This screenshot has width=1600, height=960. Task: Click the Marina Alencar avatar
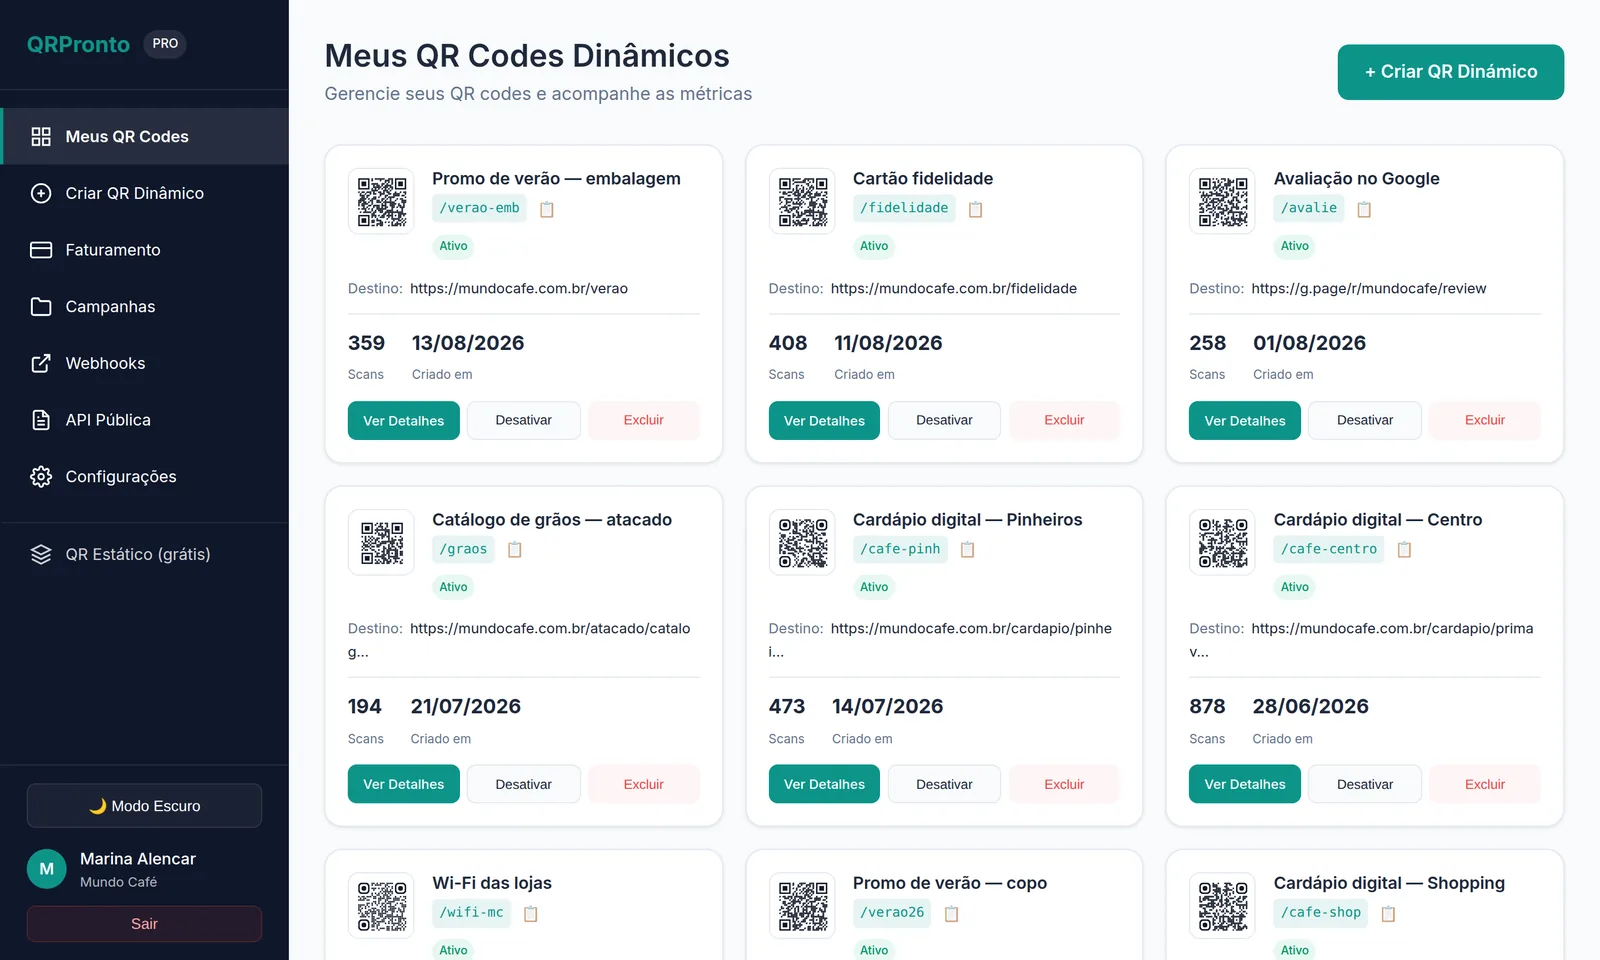(x=46, y=869)
